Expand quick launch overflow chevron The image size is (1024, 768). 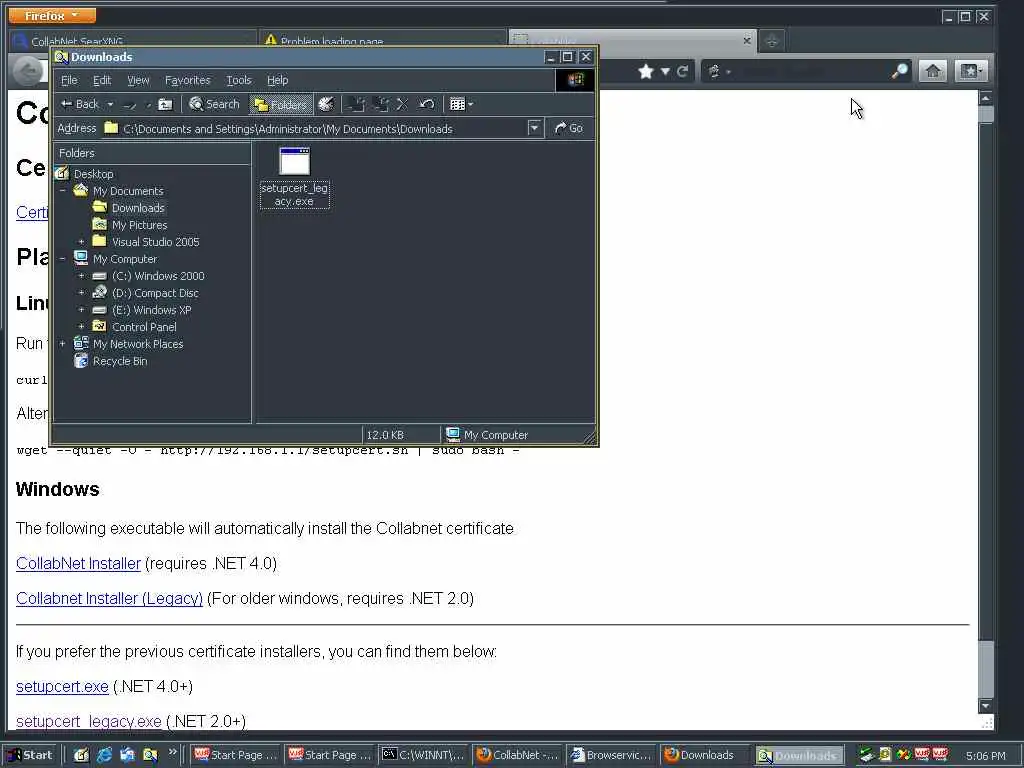tap(173, 752)
